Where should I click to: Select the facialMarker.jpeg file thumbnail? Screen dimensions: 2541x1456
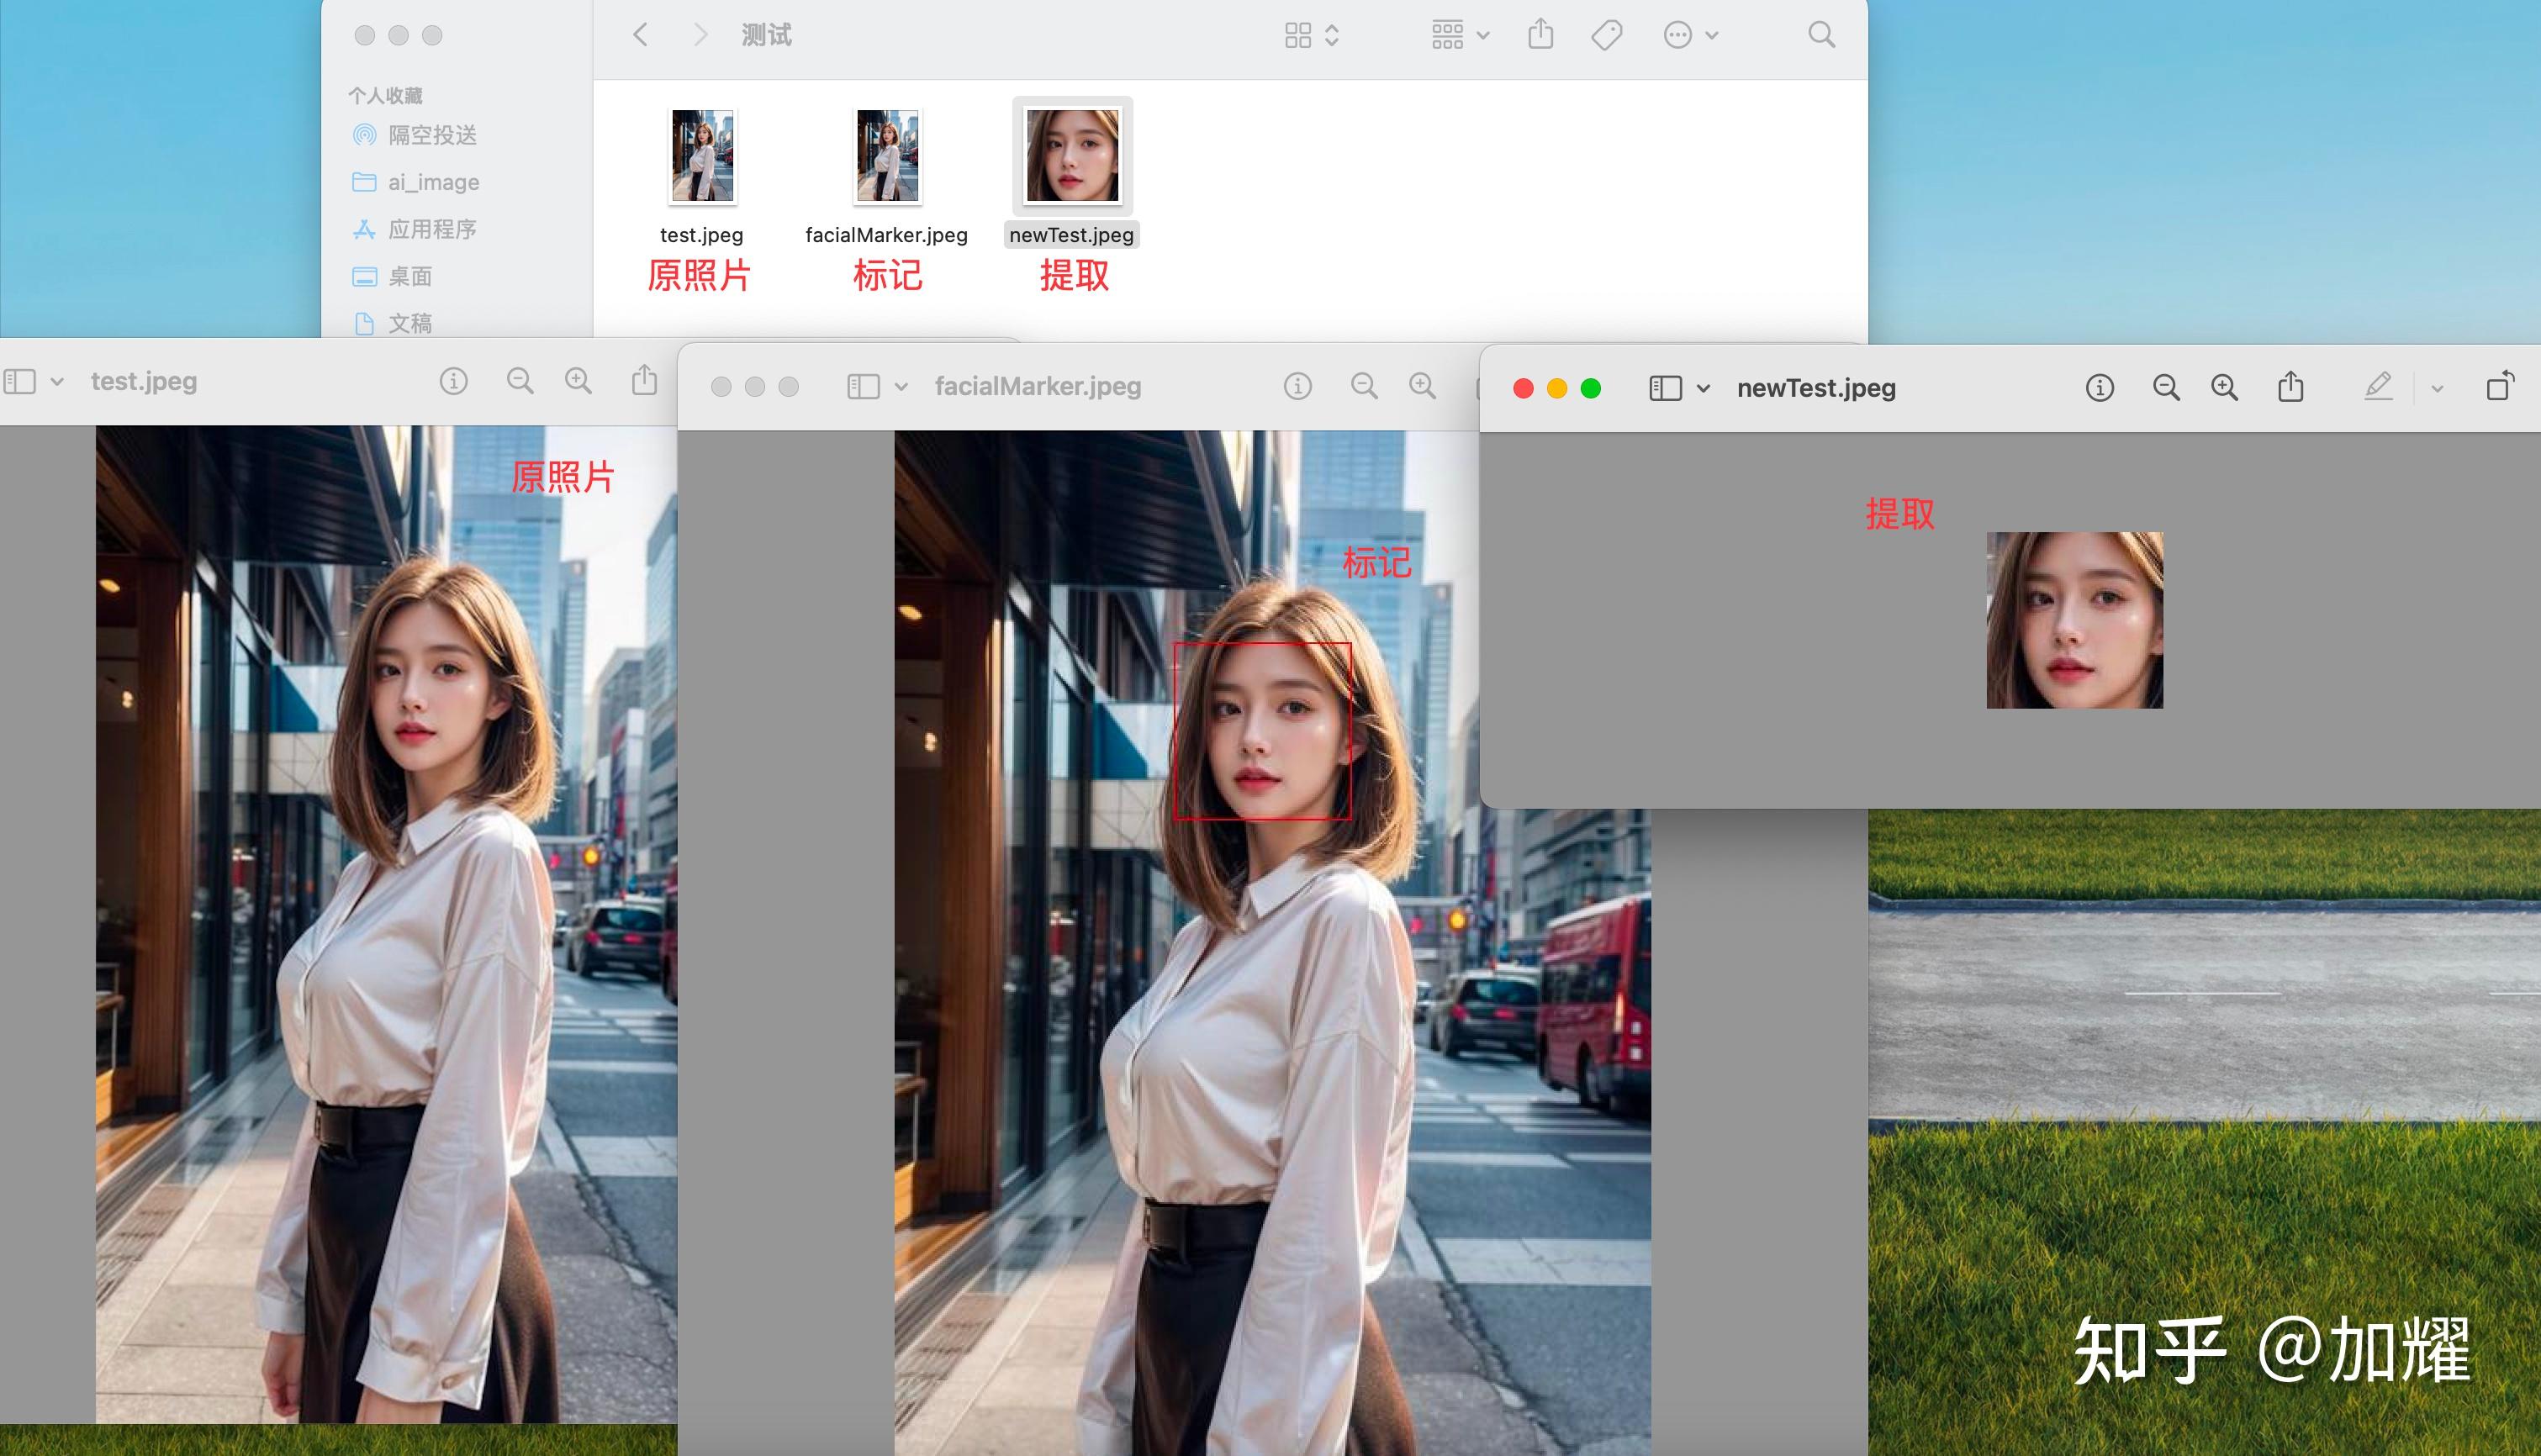coord(886,157)
